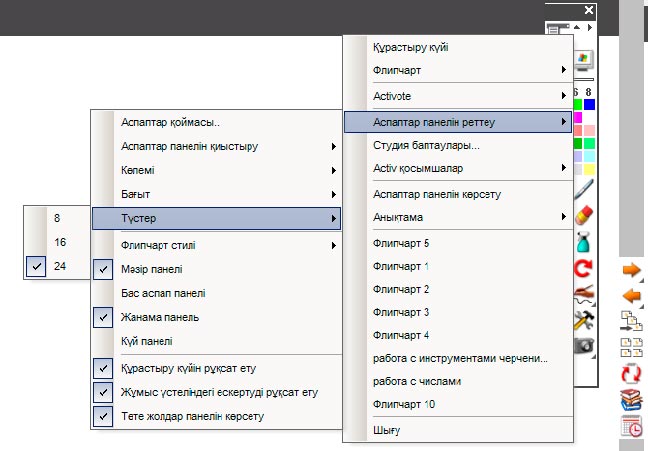The image size is (648, 451).
Task: Click the Camera snapshot tool
Action: pos(585,346)
